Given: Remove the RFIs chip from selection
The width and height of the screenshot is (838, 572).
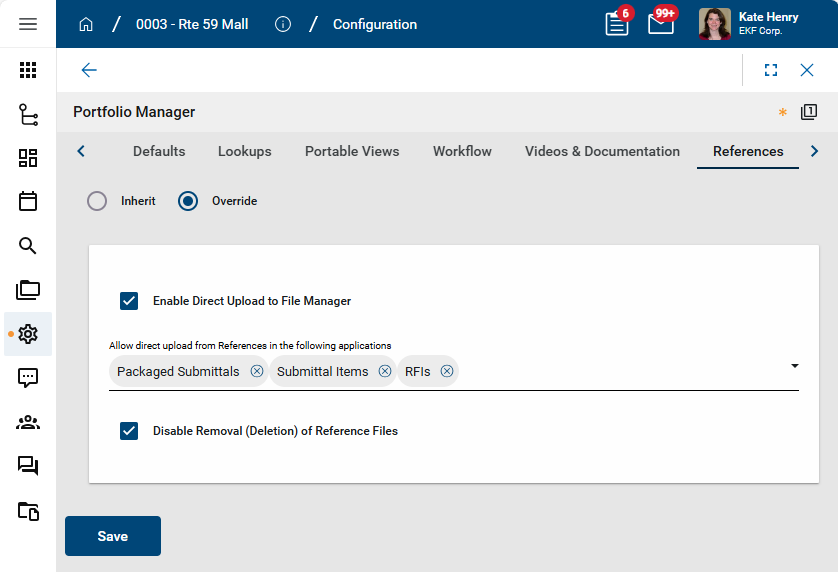Looking at the screenshot, I should click(447, 371).
